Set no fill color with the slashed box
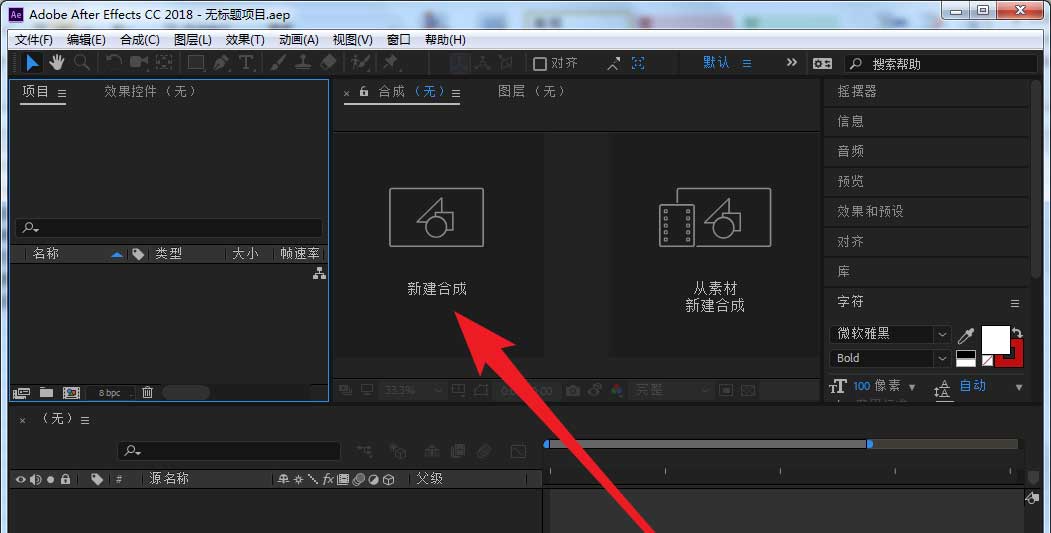The width and height of the screenshot is (1051, 533). (987, 361)
